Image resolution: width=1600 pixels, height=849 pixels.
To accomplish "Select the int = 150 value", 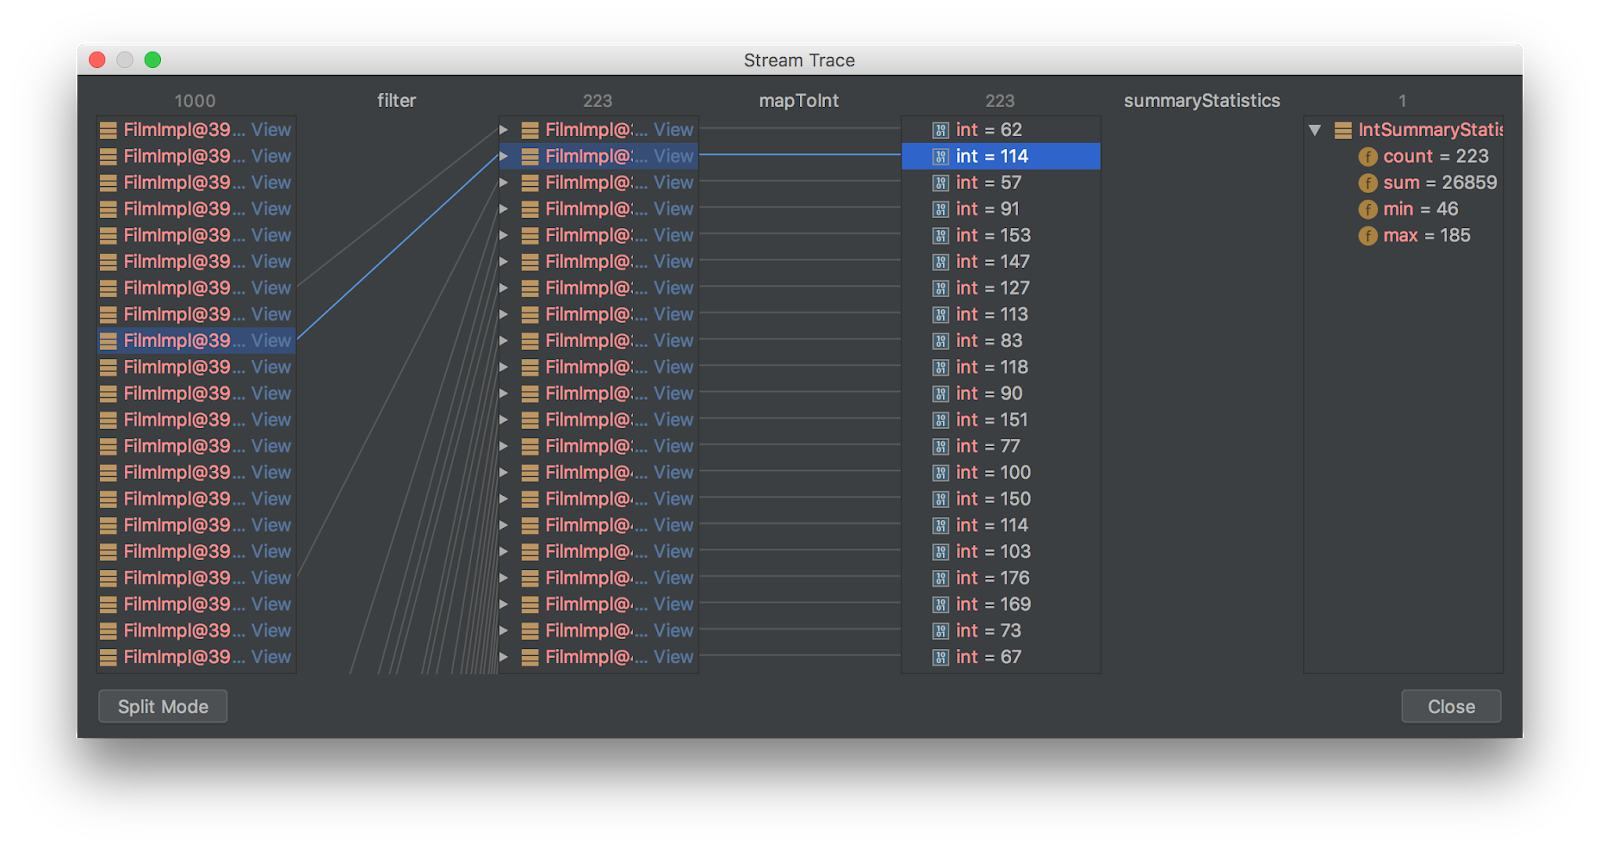I will pyautogui.click(x=993, y=499).
